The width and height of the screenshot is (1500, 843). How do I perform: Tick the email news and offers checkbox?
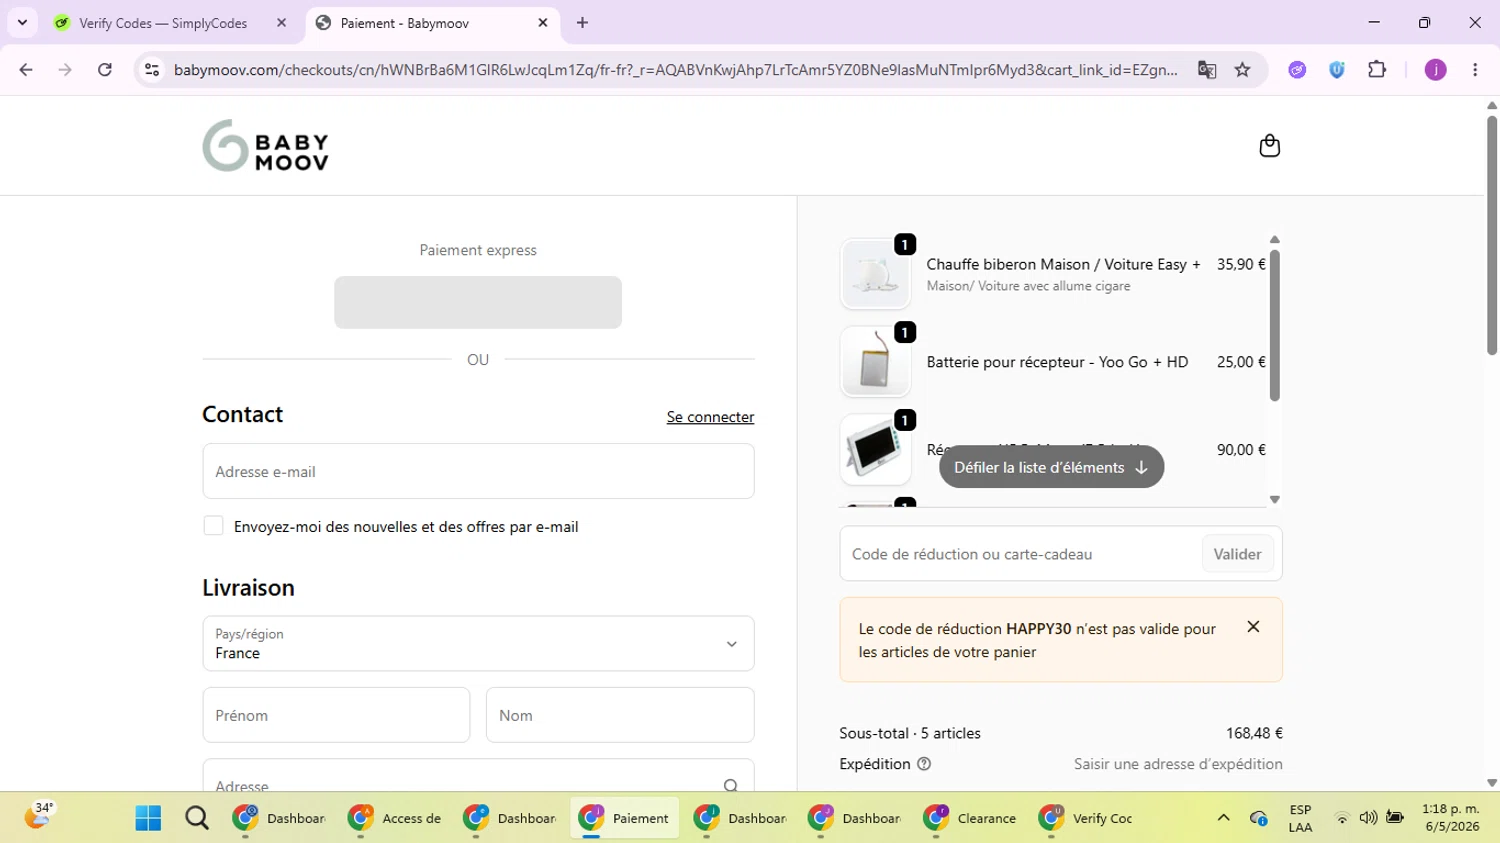pyautogui.click(x=213, y=526)
